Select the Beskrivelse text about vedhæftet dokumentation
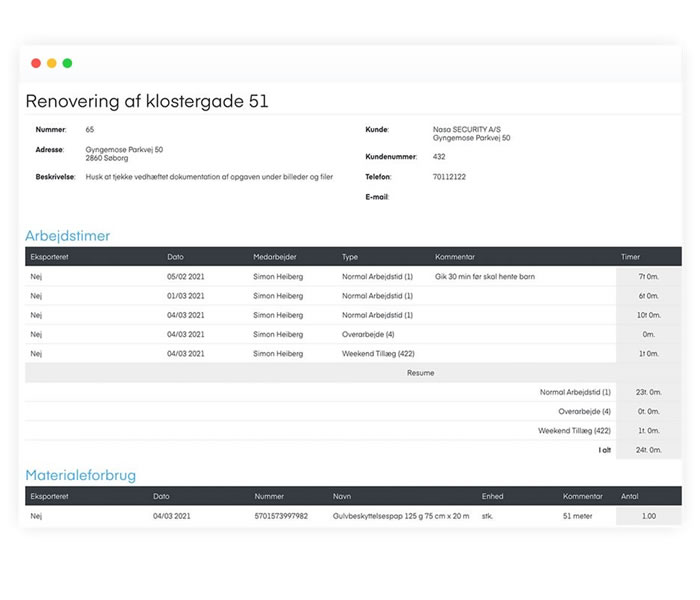700x600 pixels. pos(209,177)
